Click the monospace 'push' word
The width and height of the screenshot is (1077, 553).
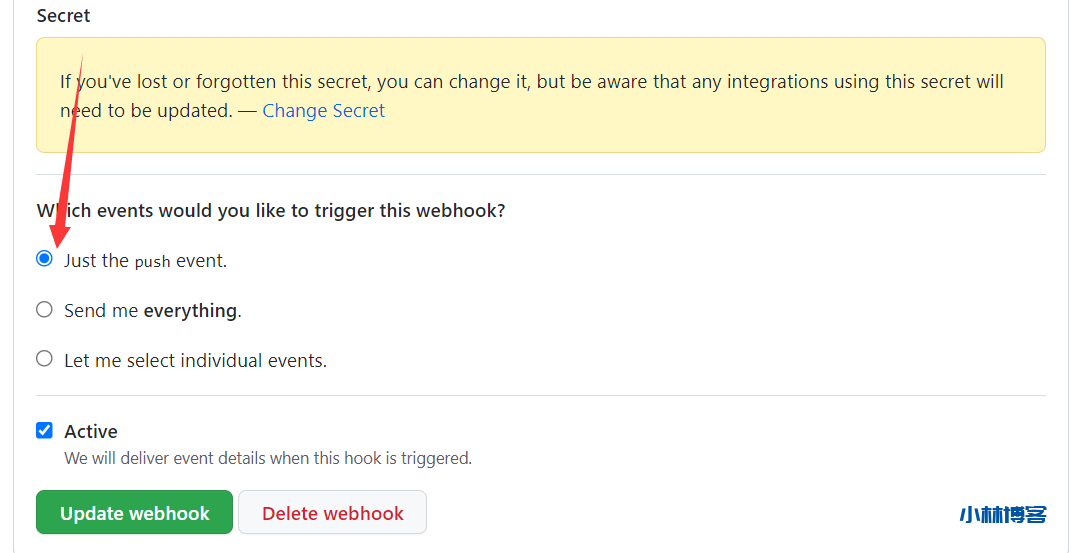(153, 262)
